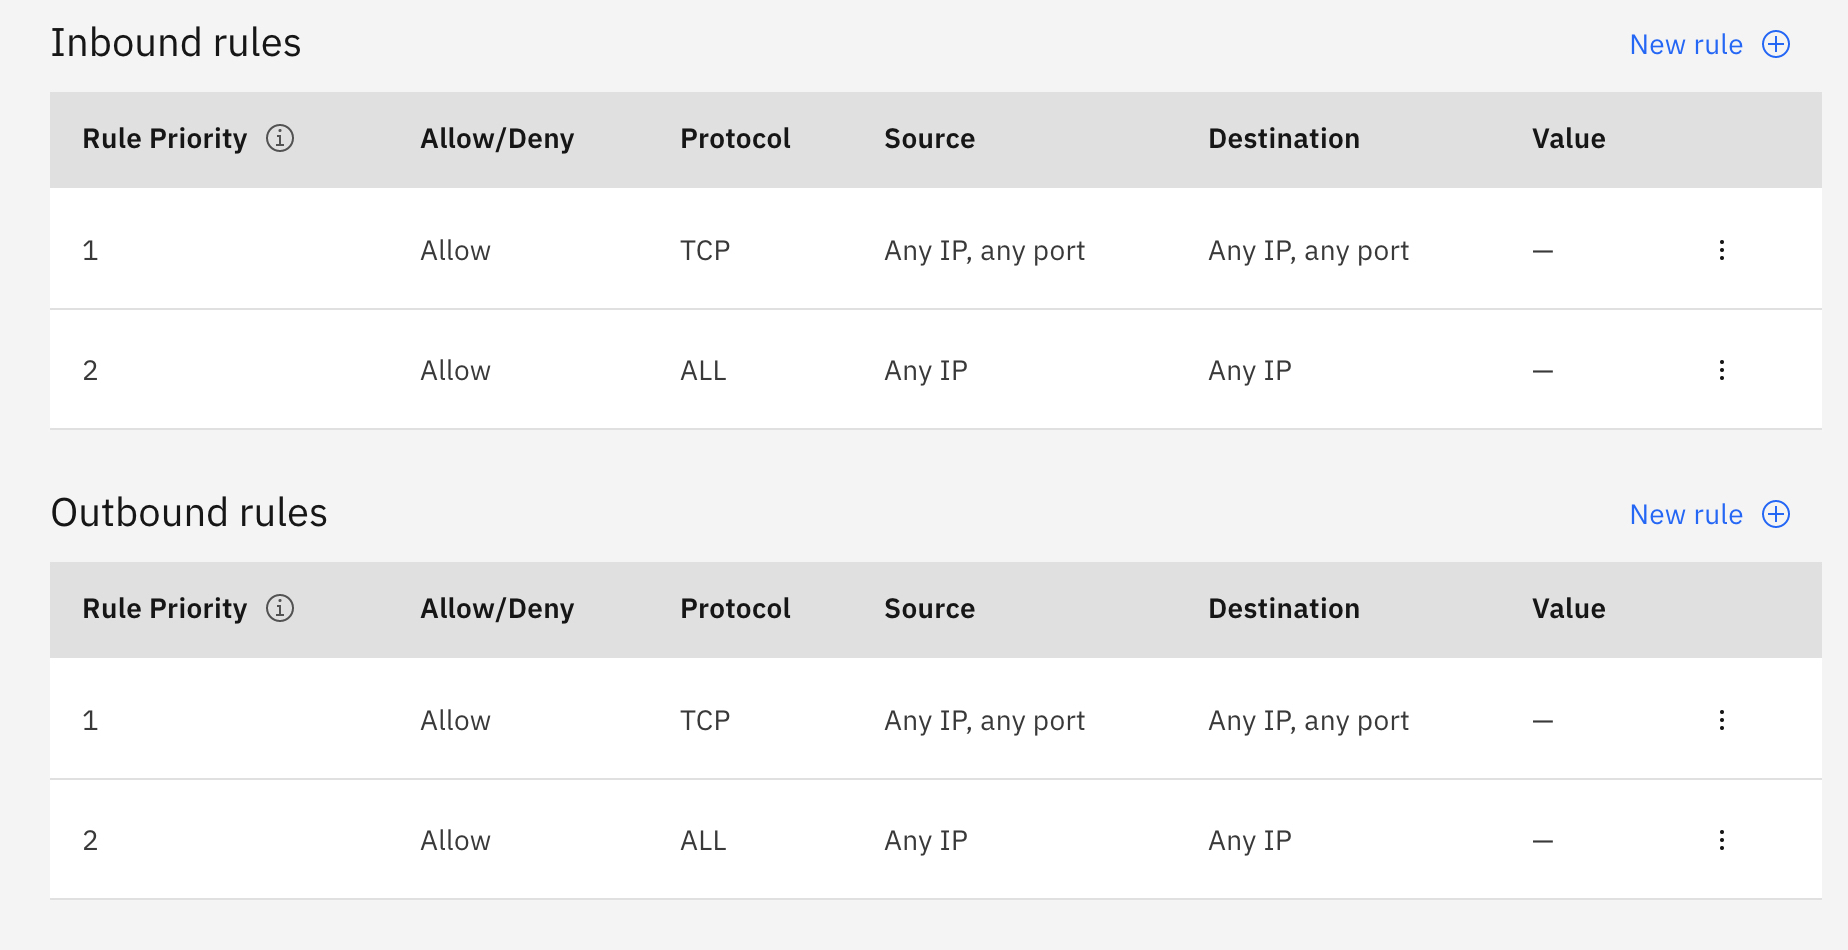
Task: Click the outbound New rule link
Action: coord(1686,515)
